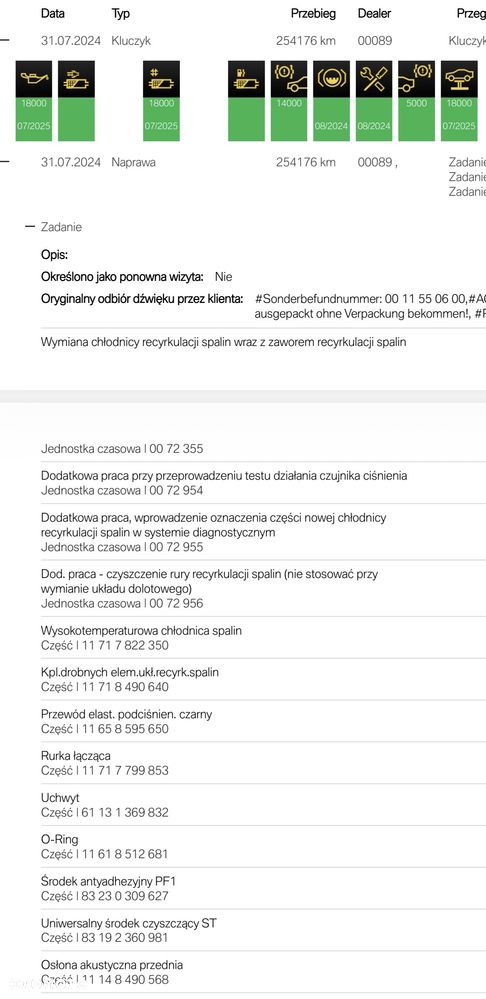
Task: Click the wrench and screwdriver service icon
Action: pos(374,79)
